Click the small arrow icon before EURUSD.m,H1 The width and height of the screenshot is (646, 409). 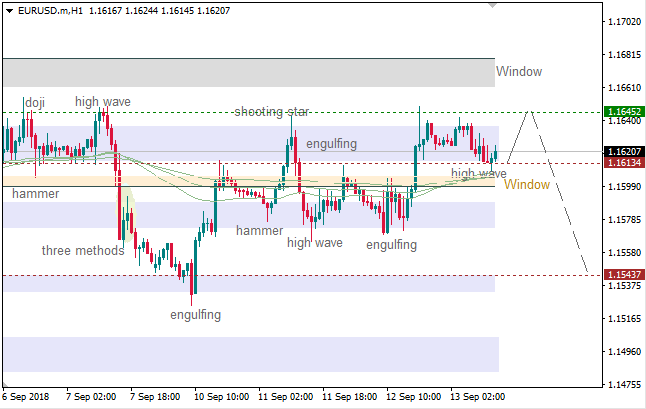tap(8, 9)
